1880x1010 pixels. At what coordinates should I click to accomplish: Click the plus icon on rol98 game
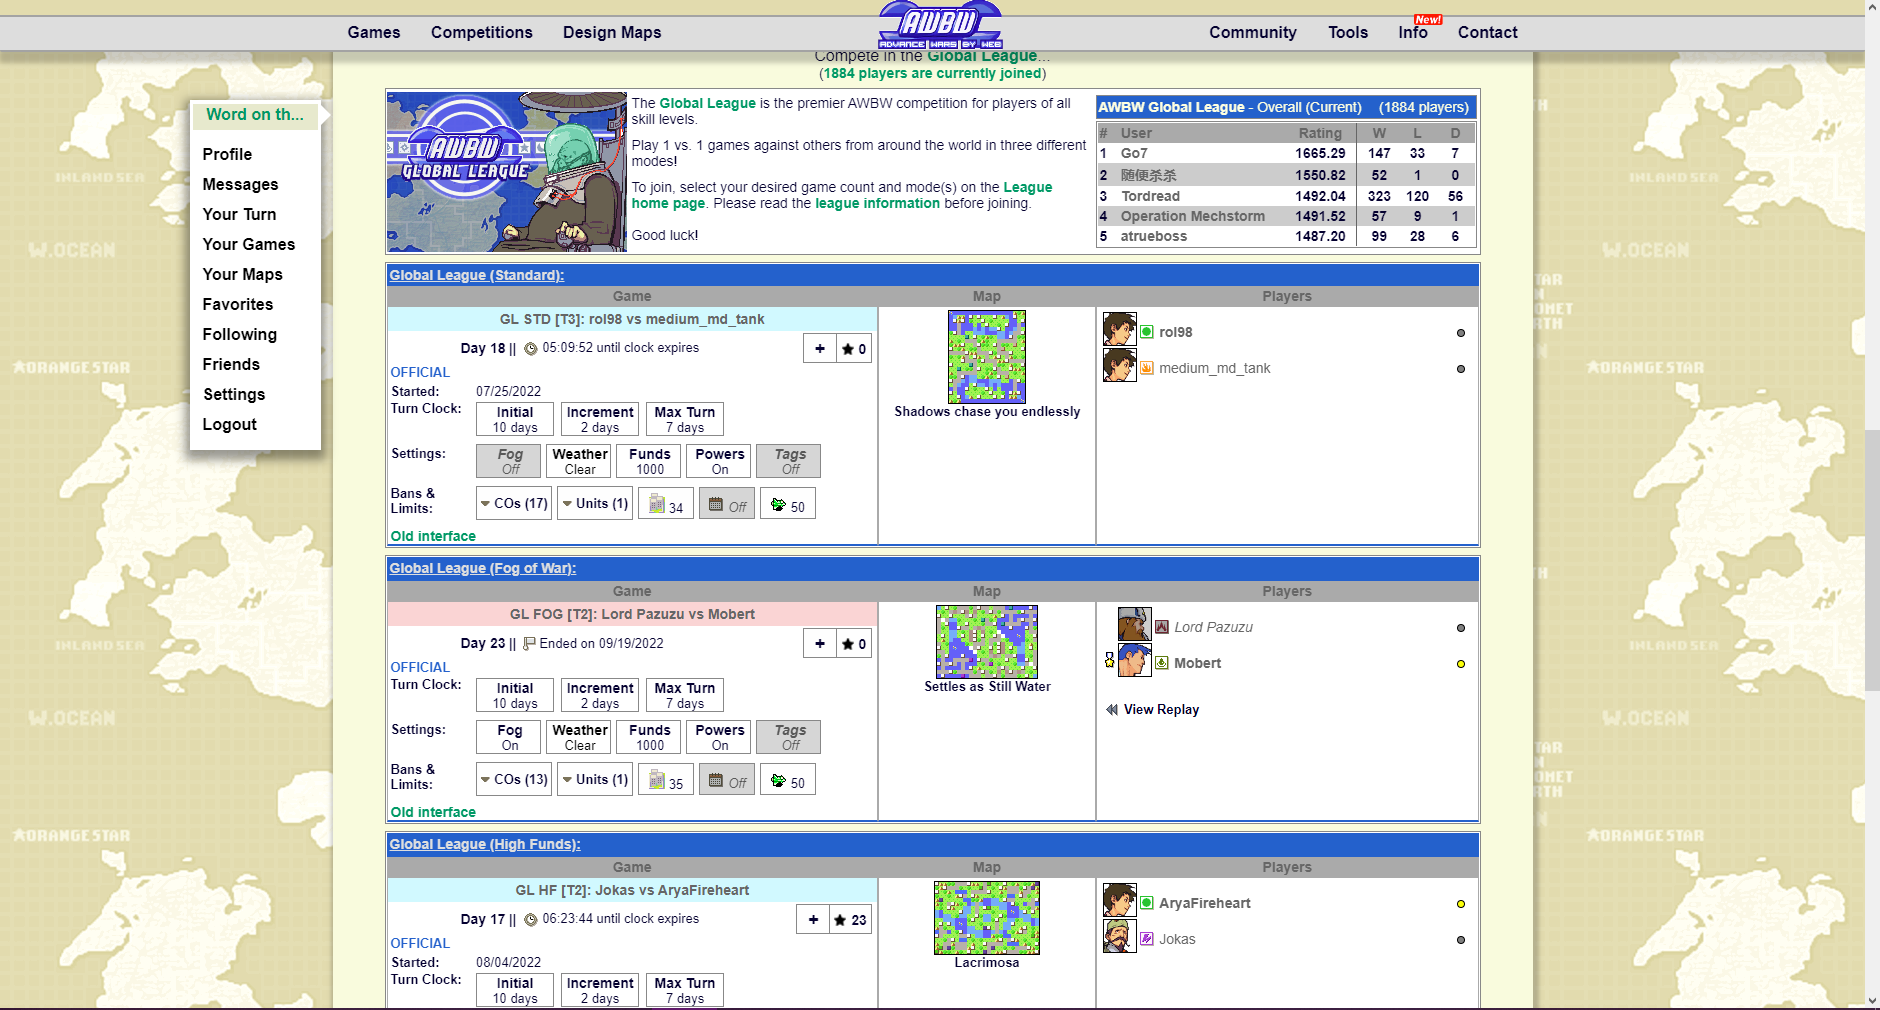pyautogui.click(x=820, y=349)
